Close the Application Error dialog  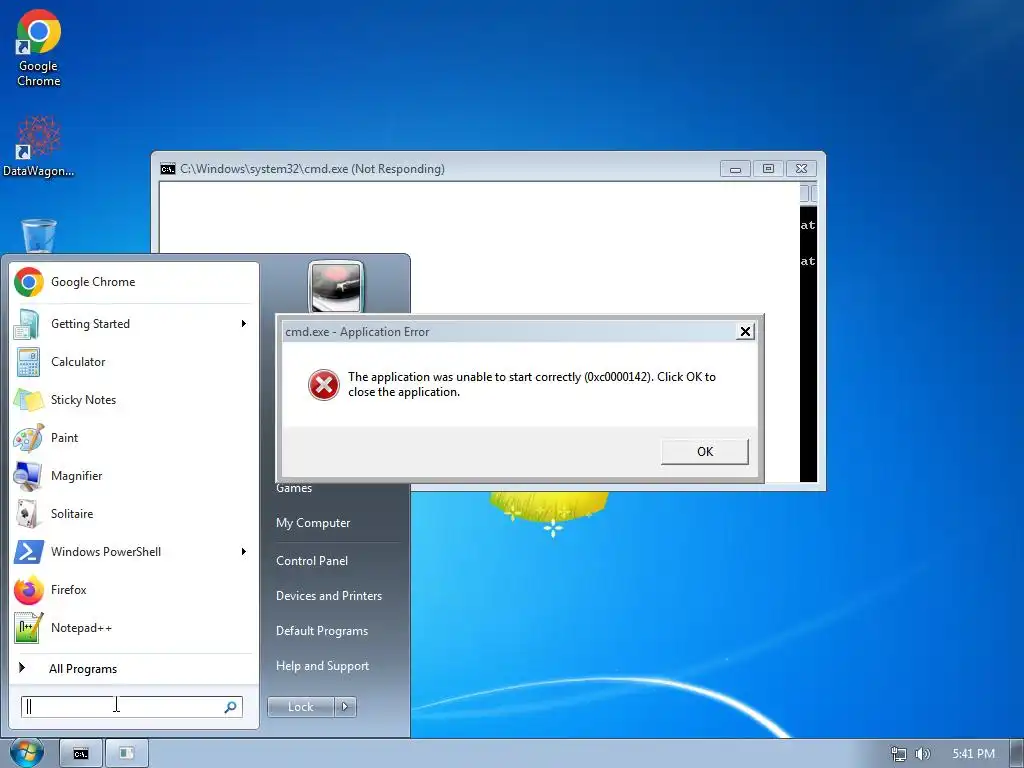click(x=745, y=332)
